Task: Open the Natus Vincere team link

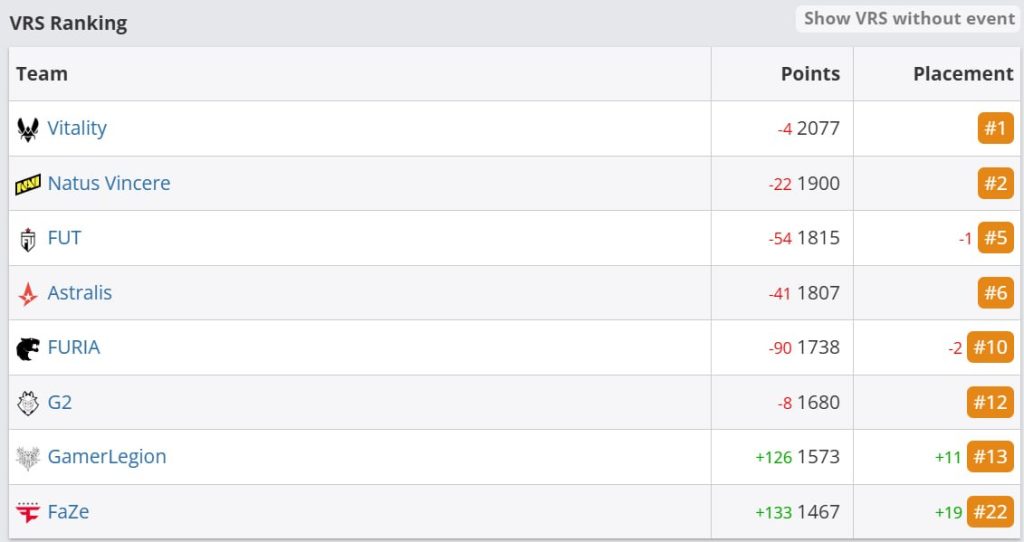Action: [x=108, y=183]
